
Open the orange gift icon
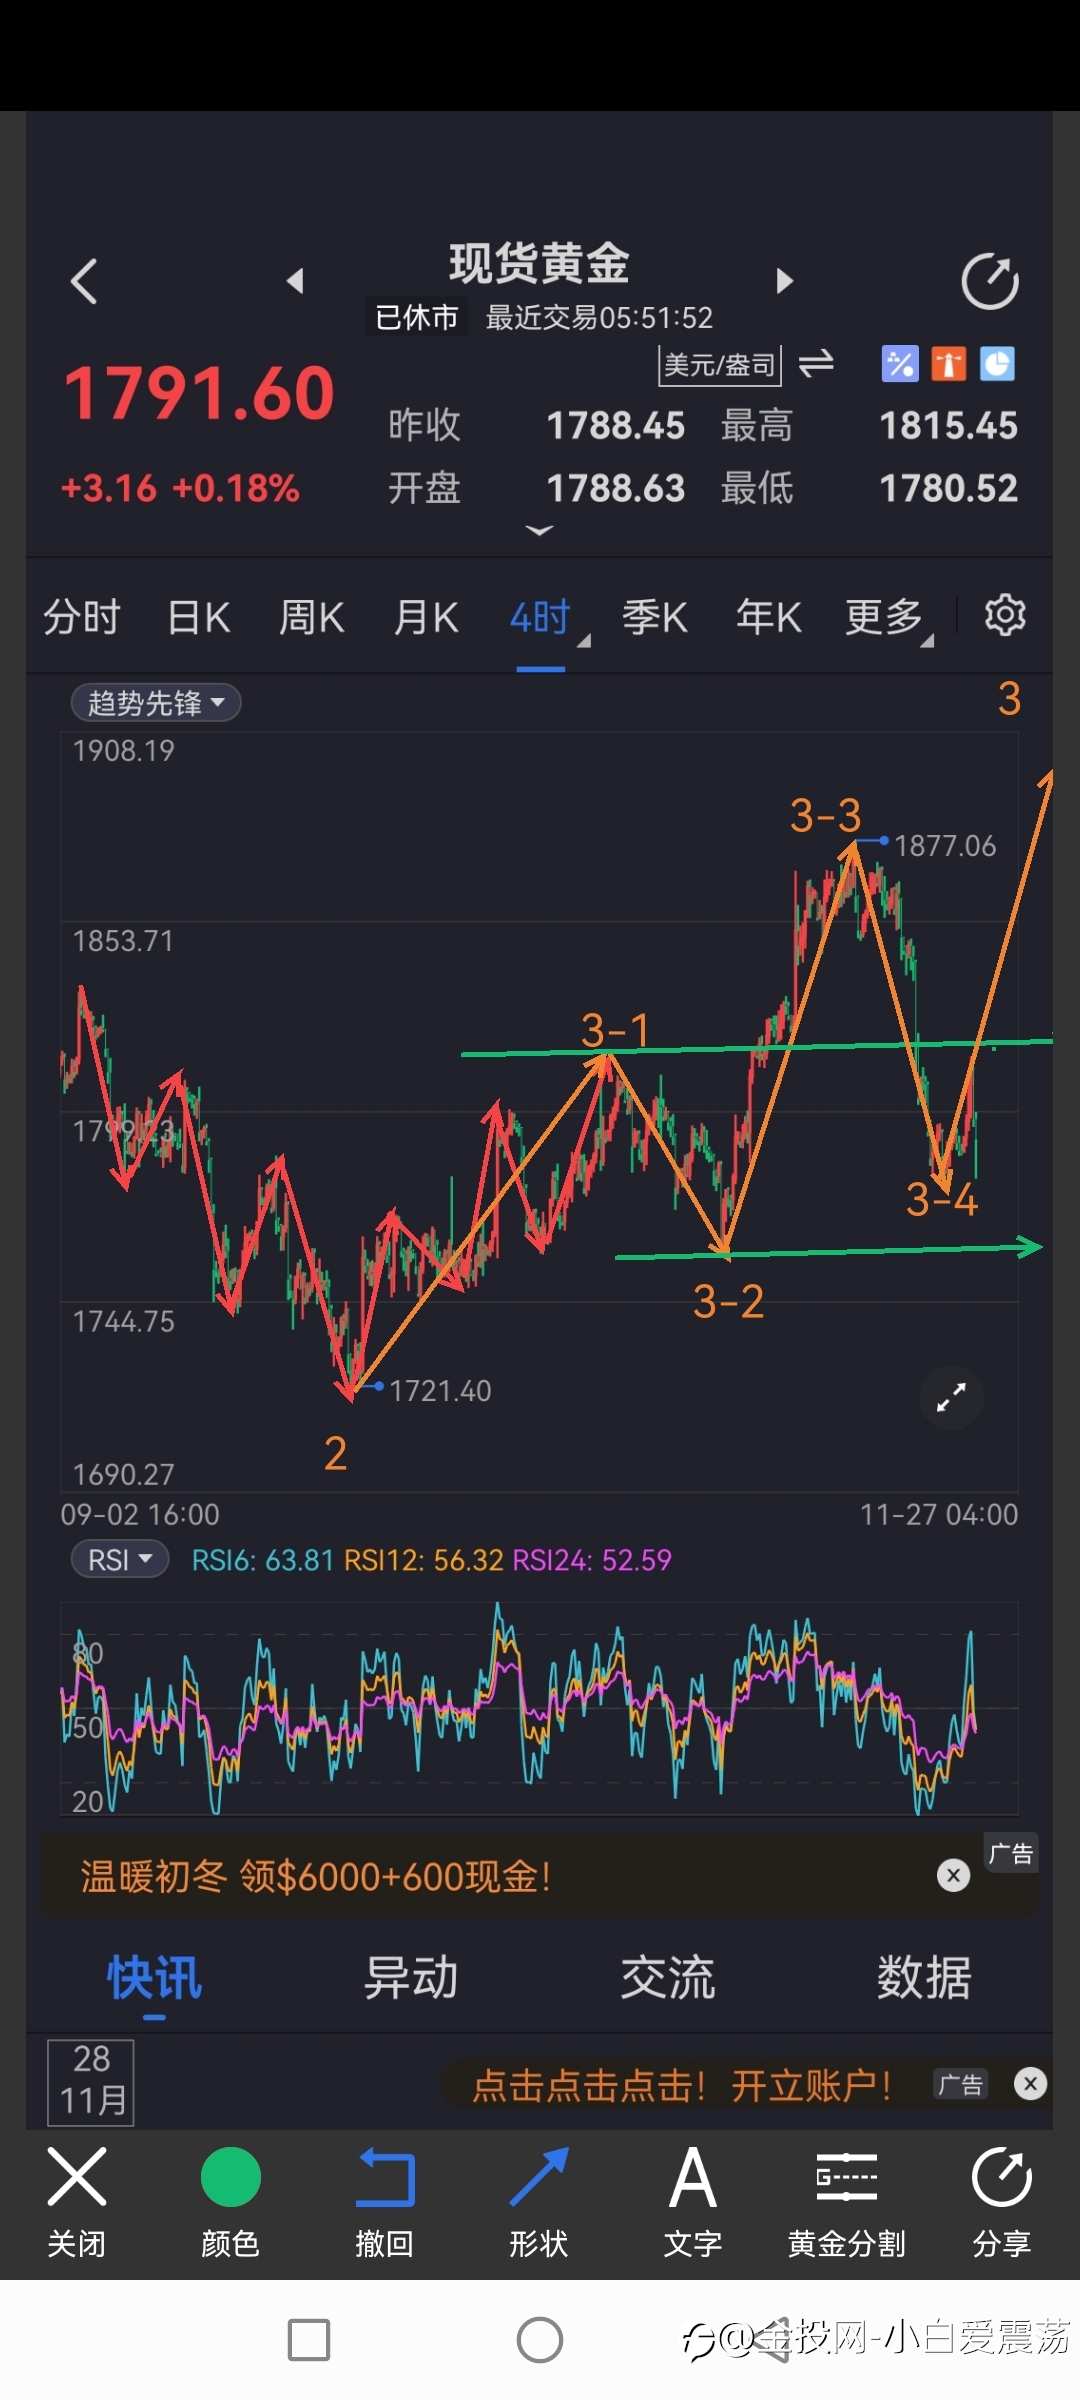click(x=948, y=364)
